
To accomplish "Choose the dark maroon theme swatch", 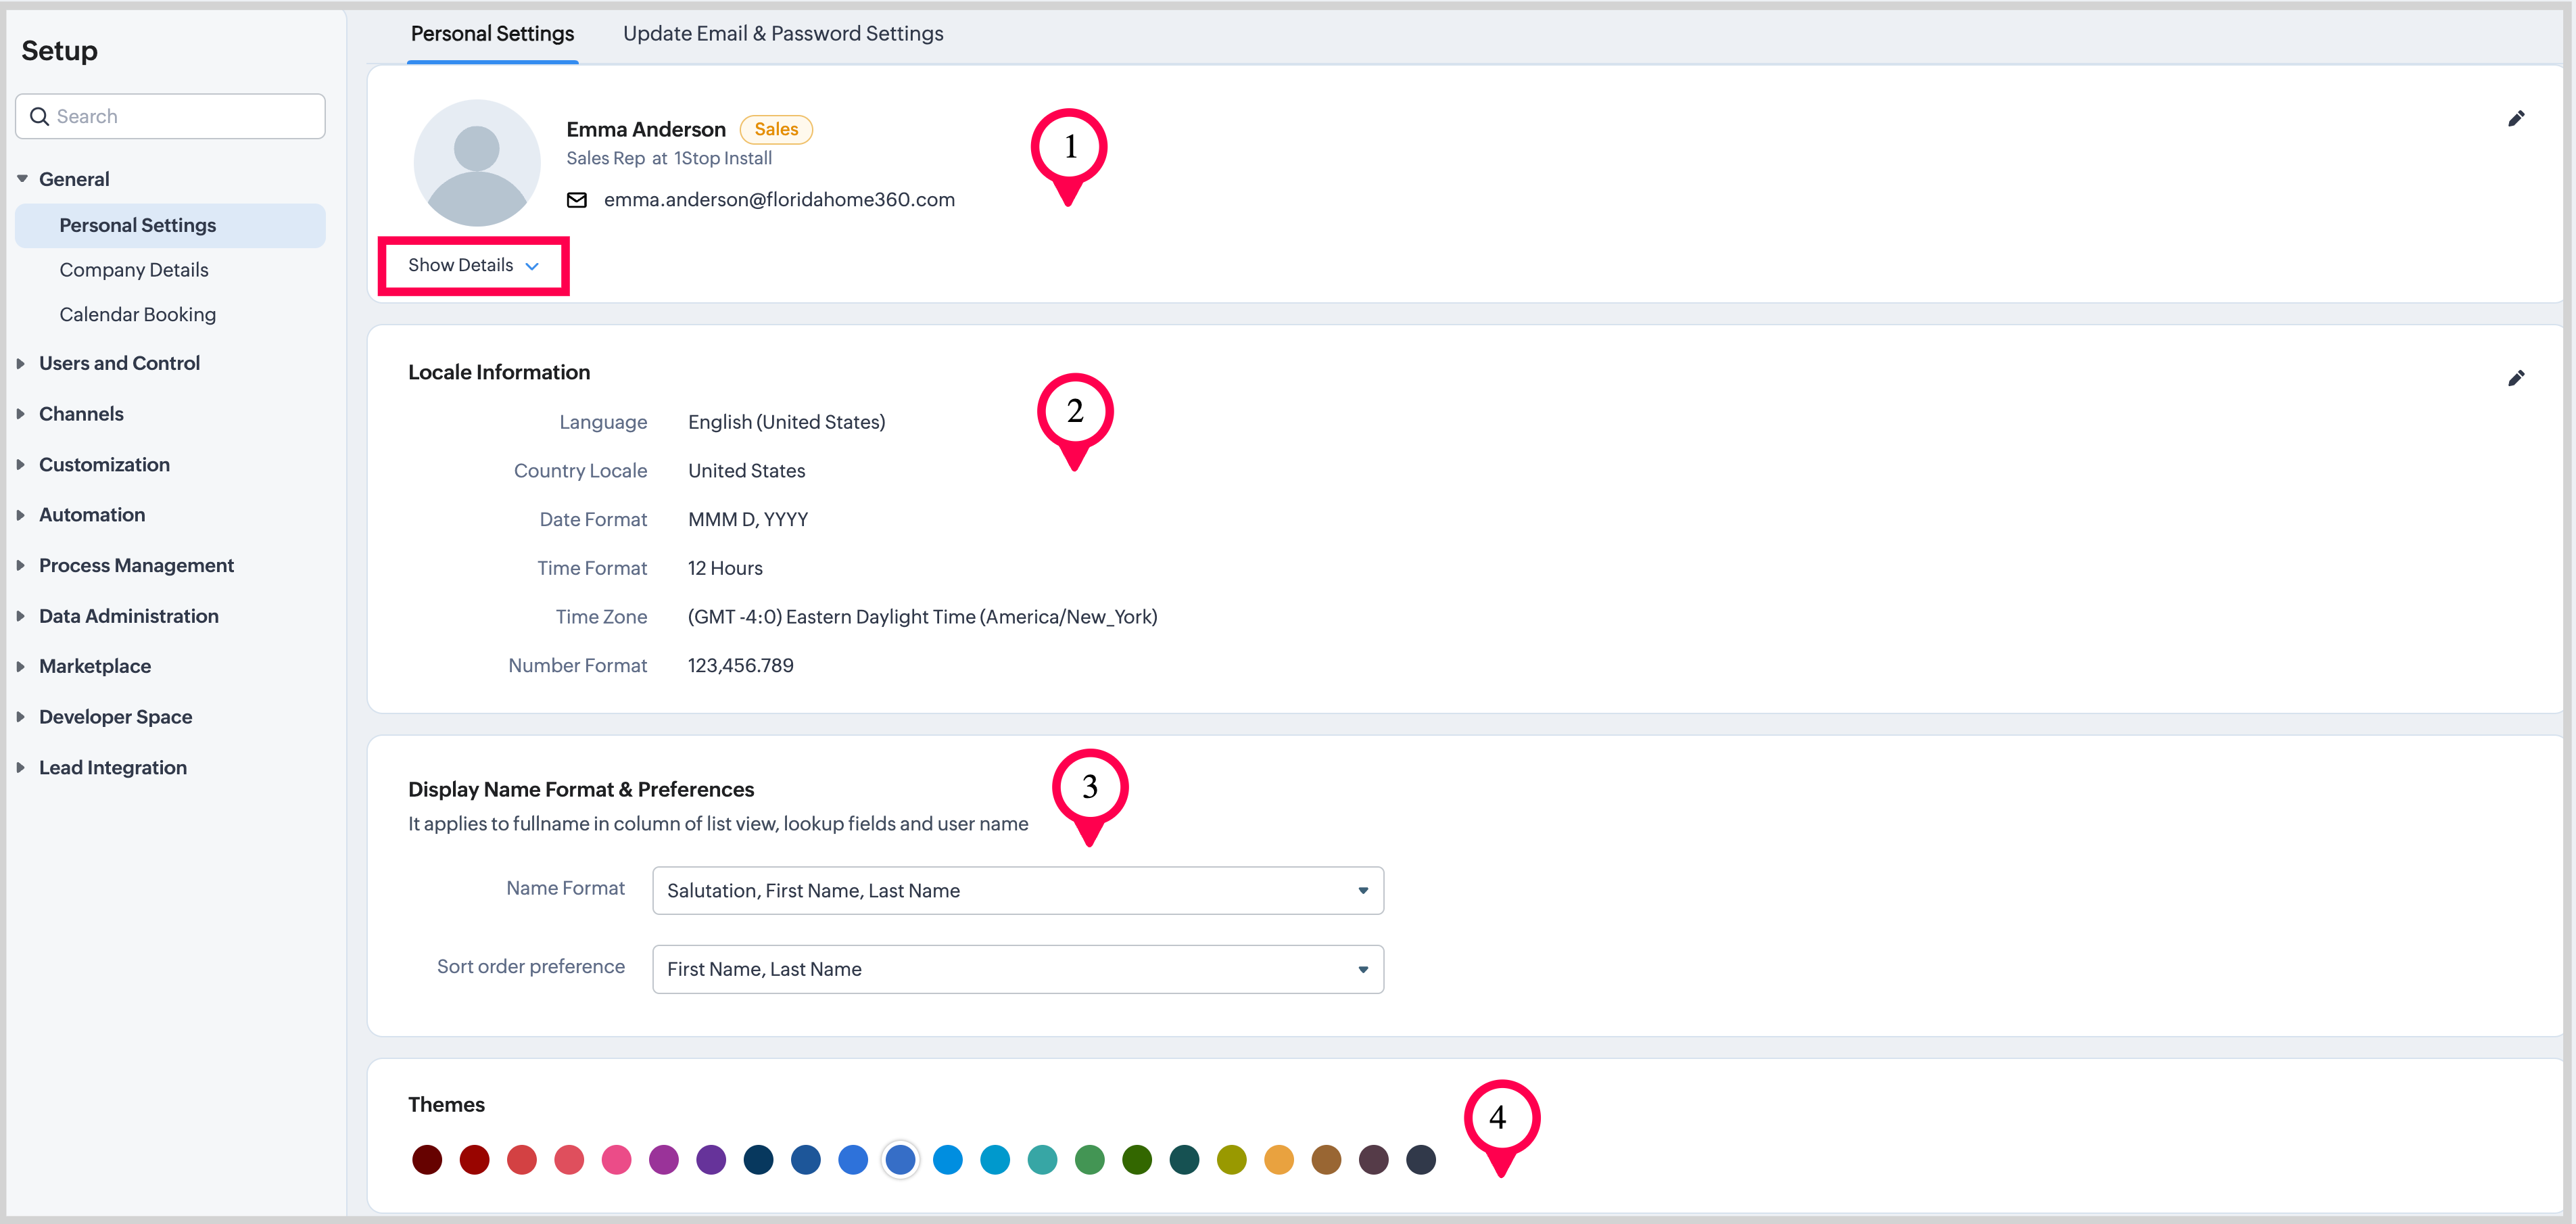I will [427, 1160].
